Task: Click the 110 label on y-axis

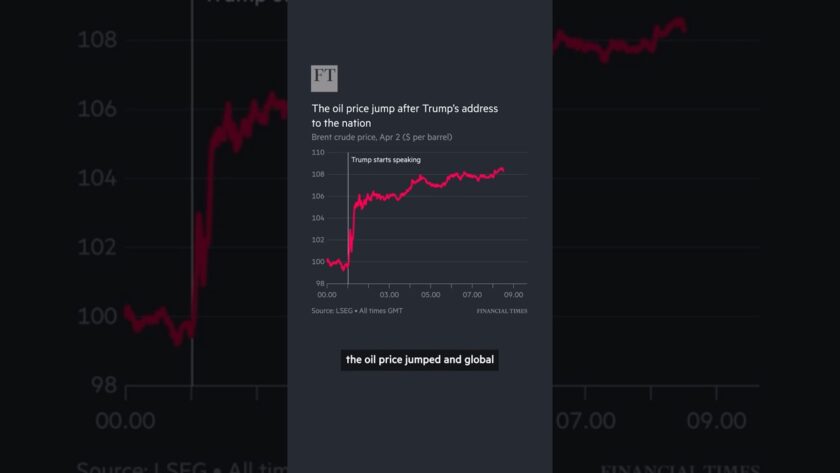Action: tap(318, 152)
